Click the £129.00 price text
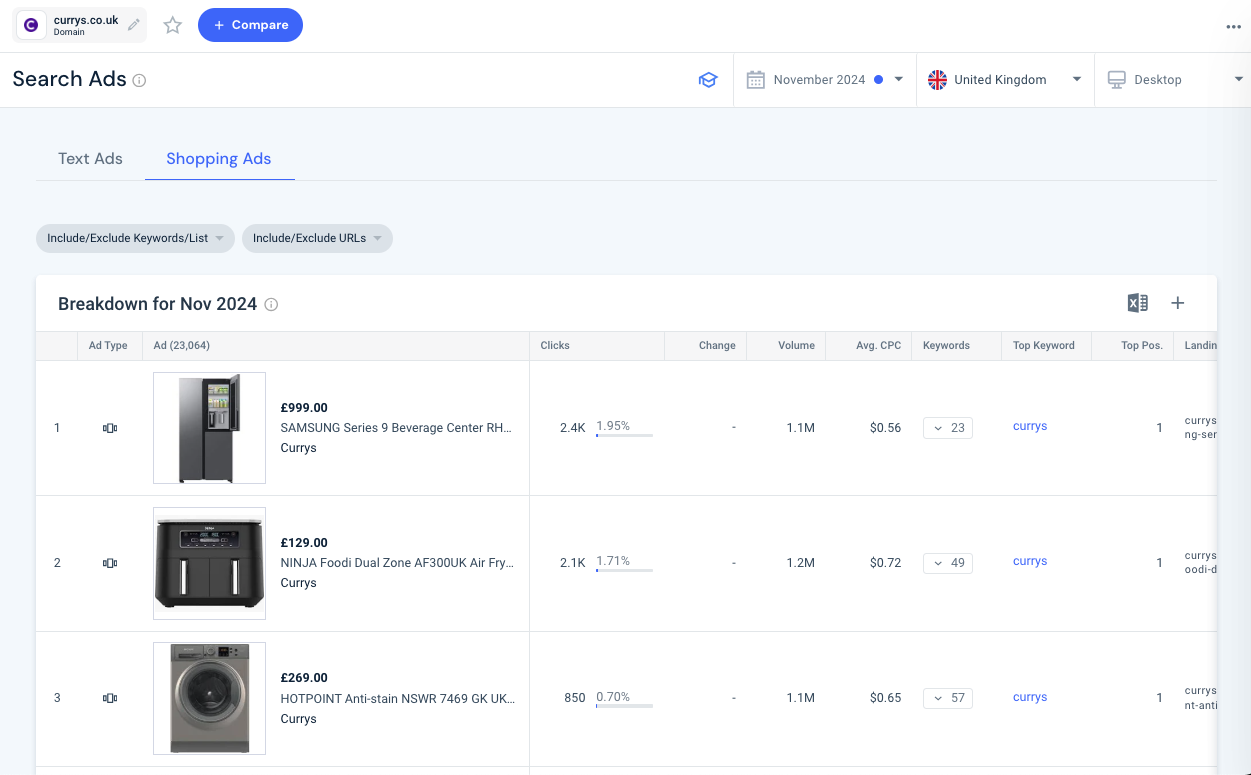 tap(304, 543)
